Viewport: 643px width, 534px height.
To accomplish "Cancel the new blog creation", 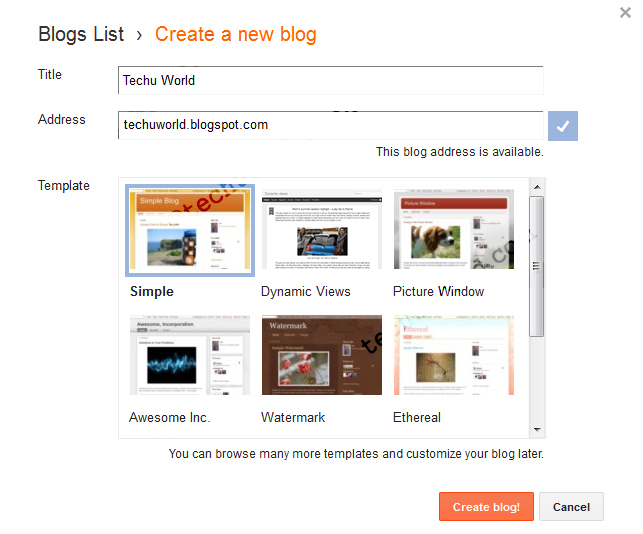I will [571, 507].
